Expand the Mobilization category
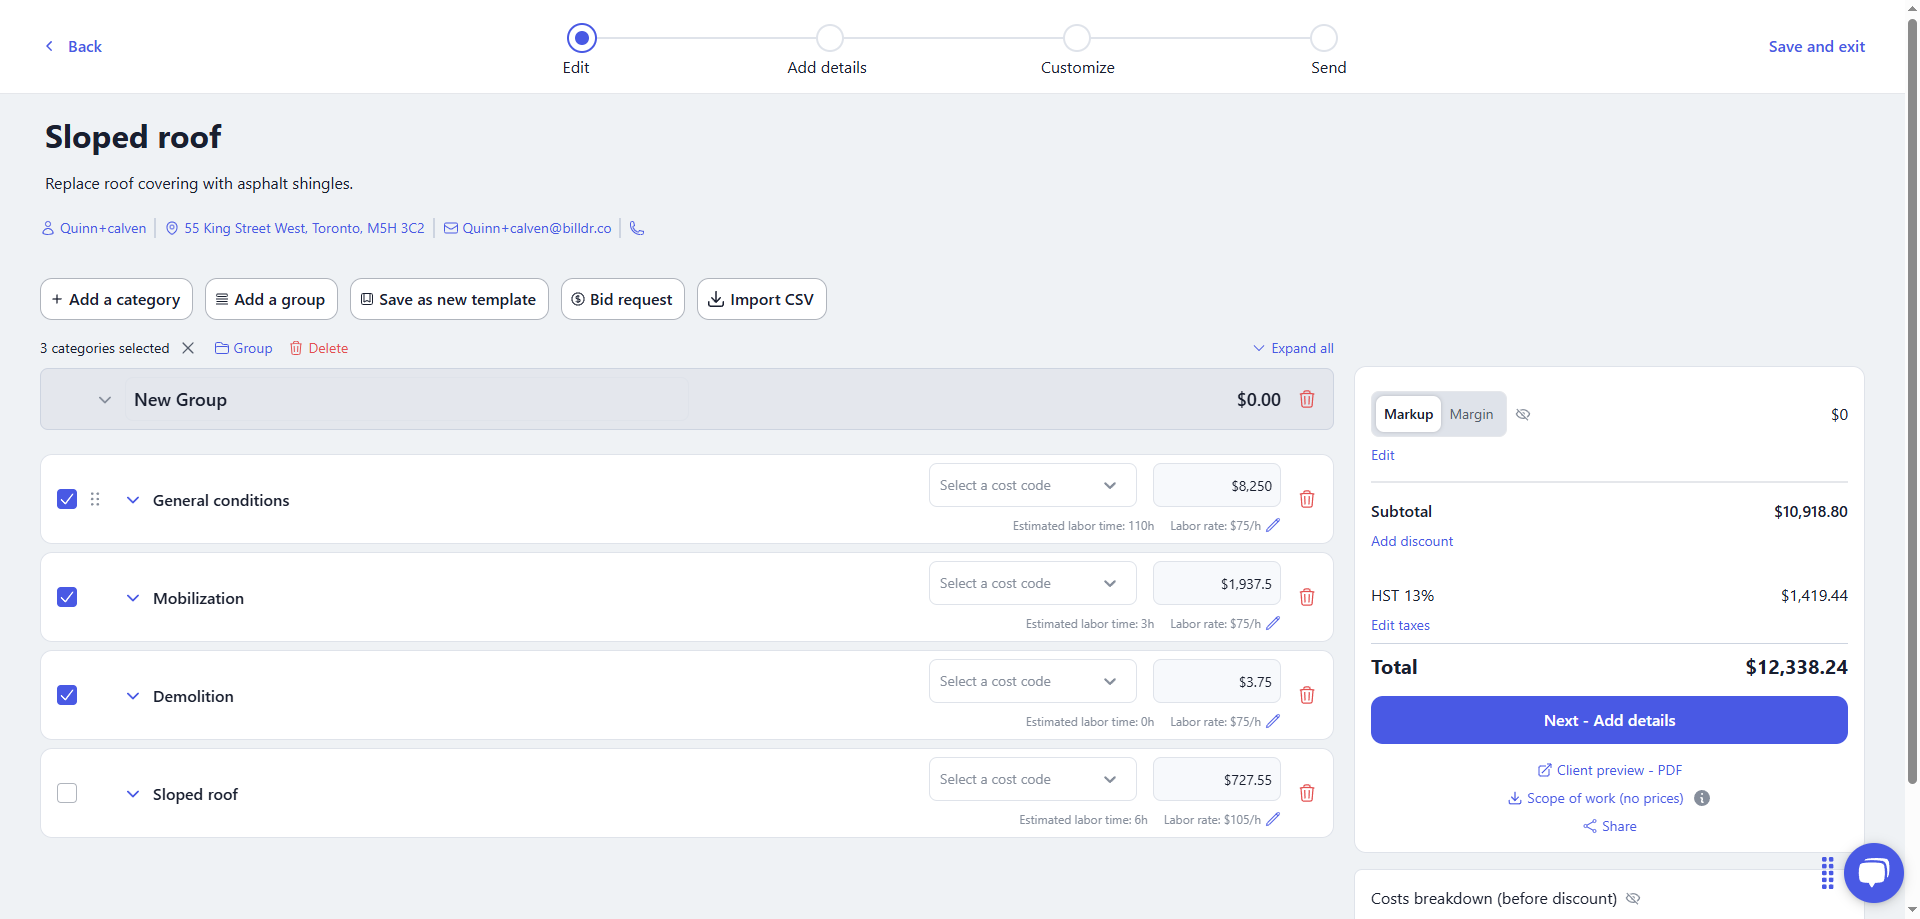Image resolution: width=1920 pixels, height=919 pixels. 133,598
